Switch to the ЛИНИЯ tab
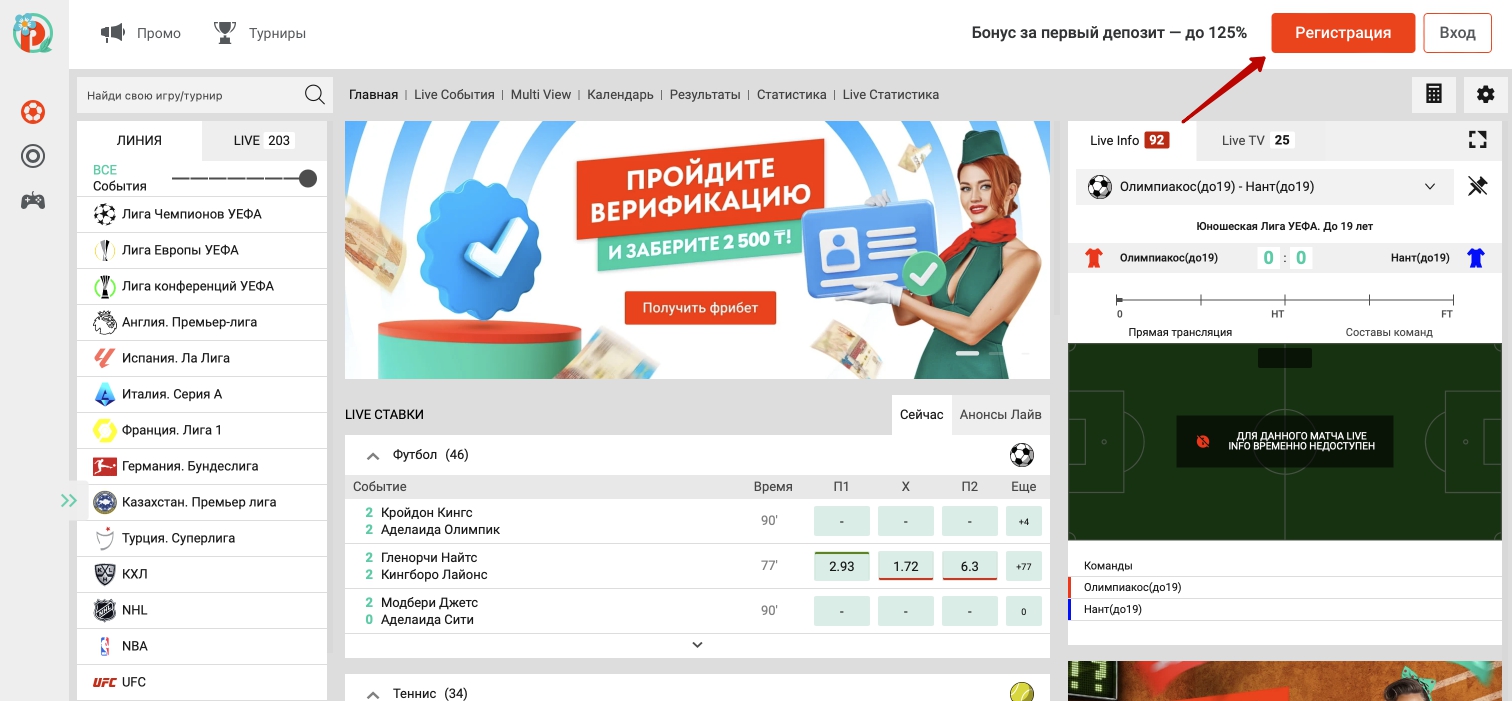Screen dimensions: 1512x701 [x=139, y=141]
